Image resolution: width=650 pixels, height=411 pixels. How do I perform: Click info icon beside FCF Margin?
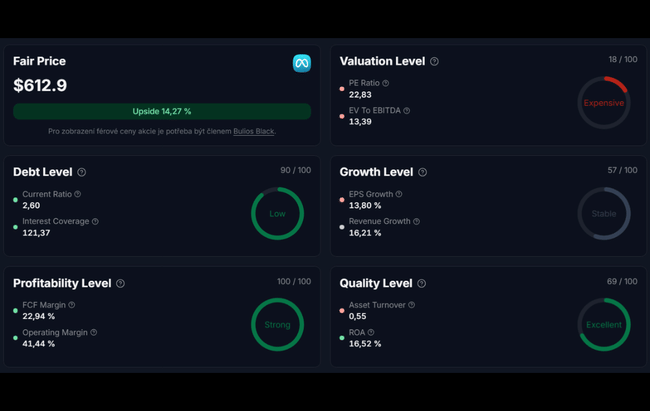point(72,305)
